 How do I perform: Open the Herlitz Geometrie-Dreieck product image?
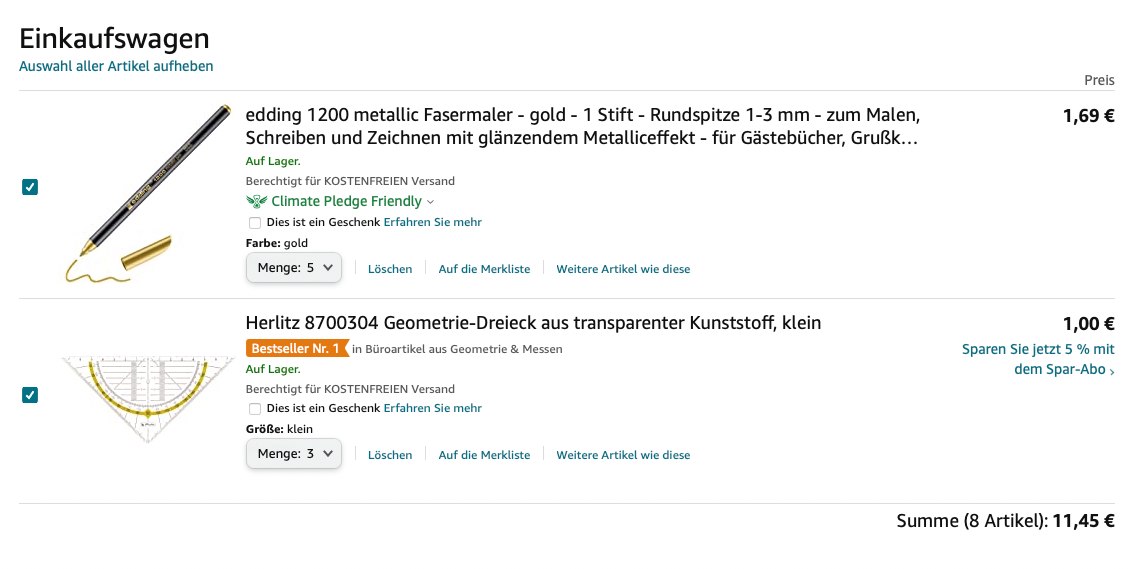click(148, 398)
